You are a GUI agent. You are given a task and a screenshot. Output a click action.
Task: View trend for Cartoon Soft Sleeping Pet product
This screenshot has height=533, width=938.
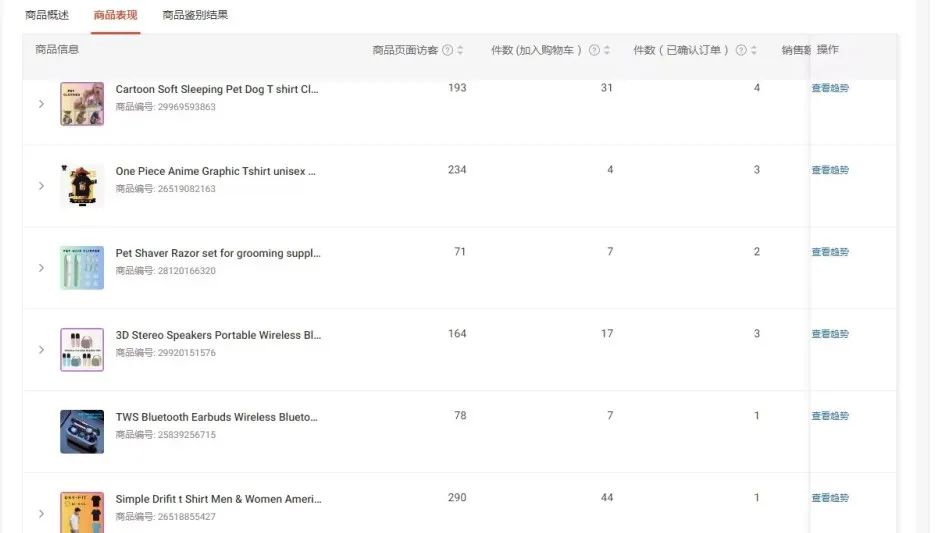[830, 88]
